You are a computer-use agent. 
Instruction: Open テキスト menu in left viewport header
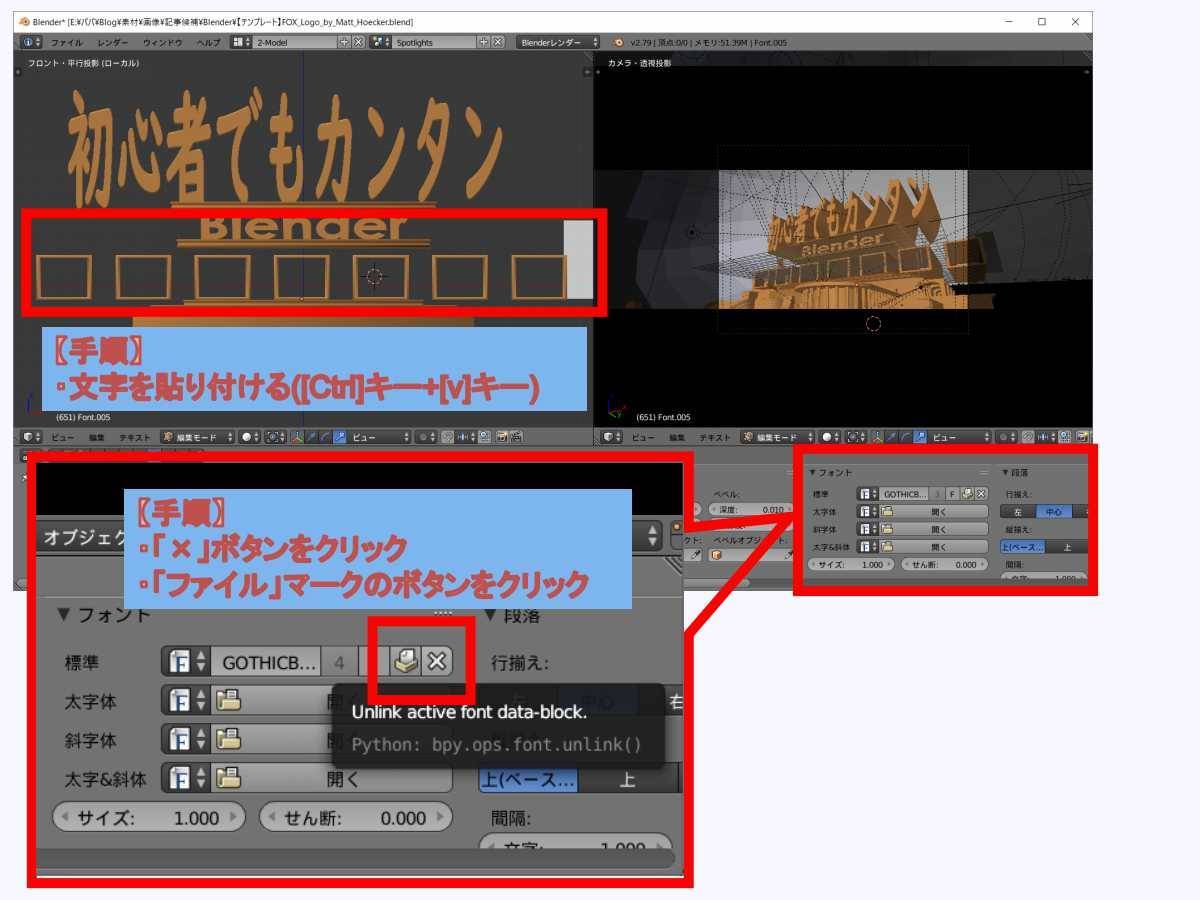coord(134,437)
